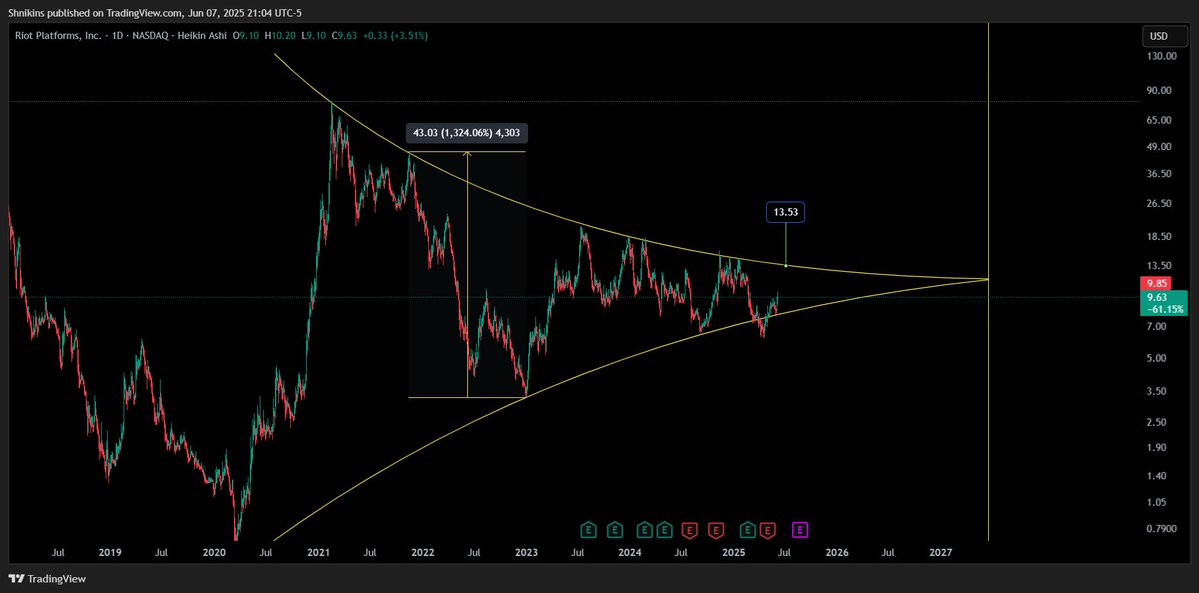Click the 13.53 price callout label
Viewport: 1199px width, 593px height.
coord(785,213)
